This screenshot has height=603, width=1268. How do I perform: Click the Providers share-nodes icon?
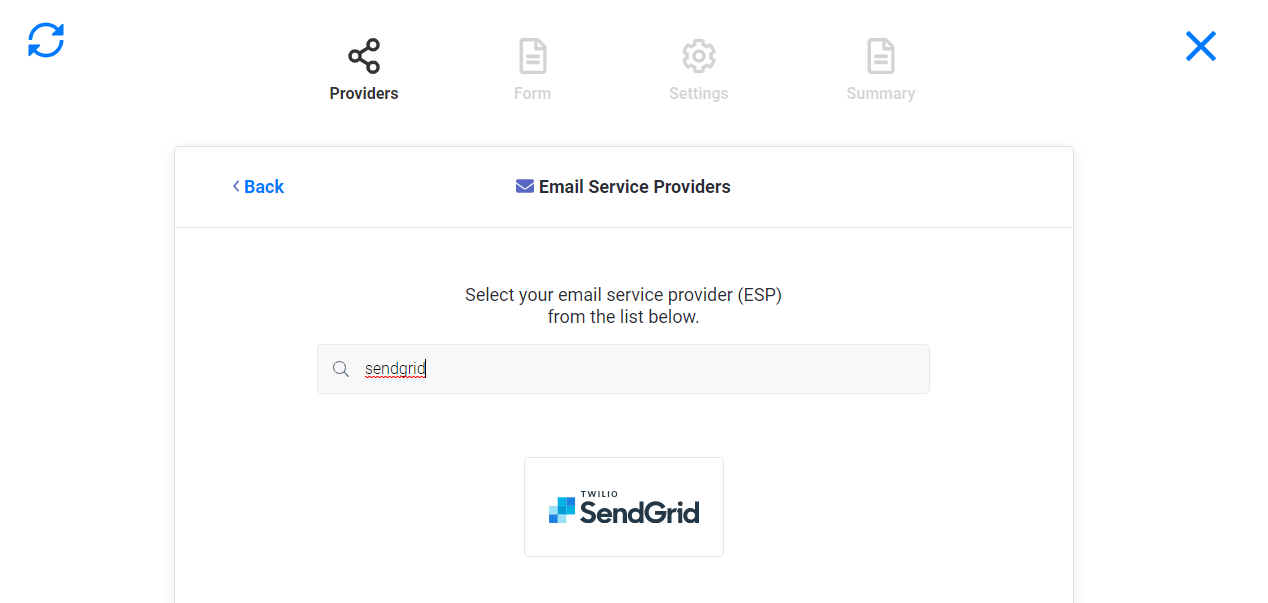click(x=364, y=56)
